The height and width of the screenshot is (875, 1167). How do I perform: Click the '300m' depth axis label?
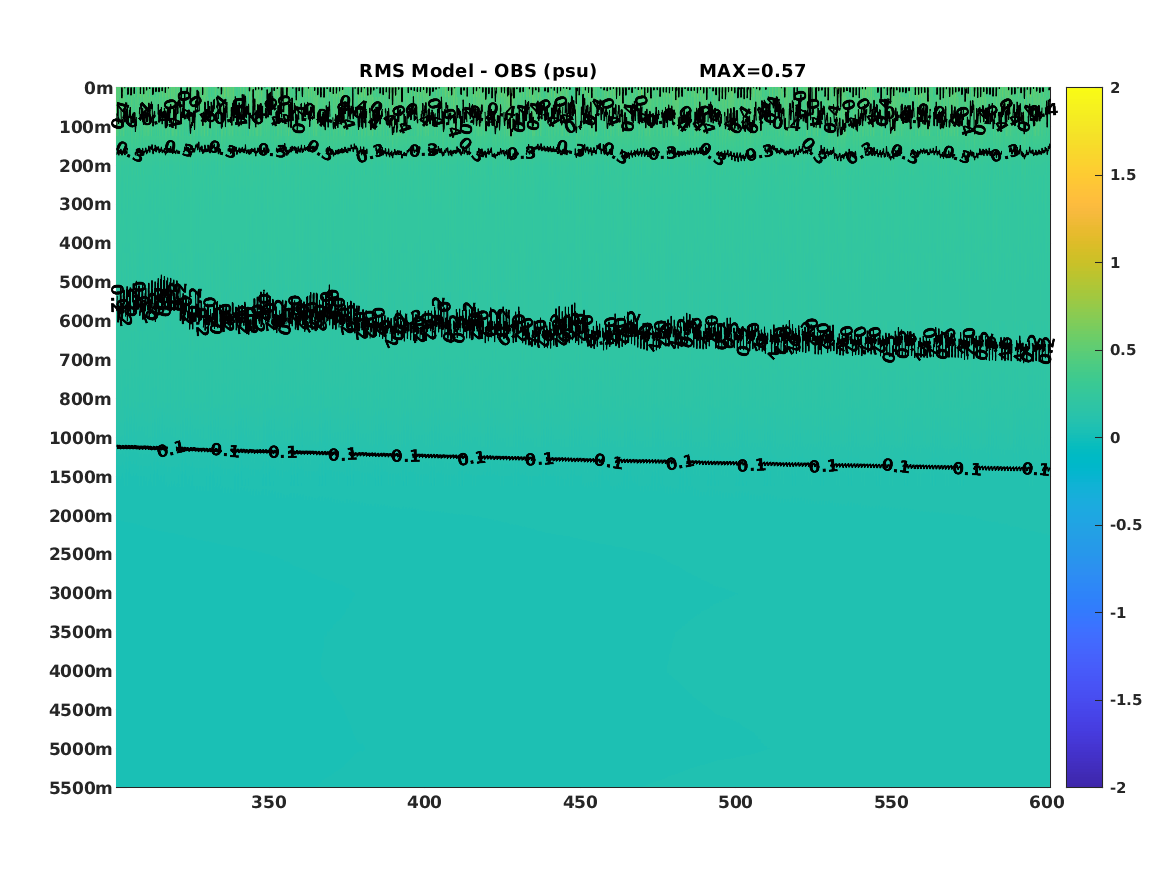[x=86, y=205]
